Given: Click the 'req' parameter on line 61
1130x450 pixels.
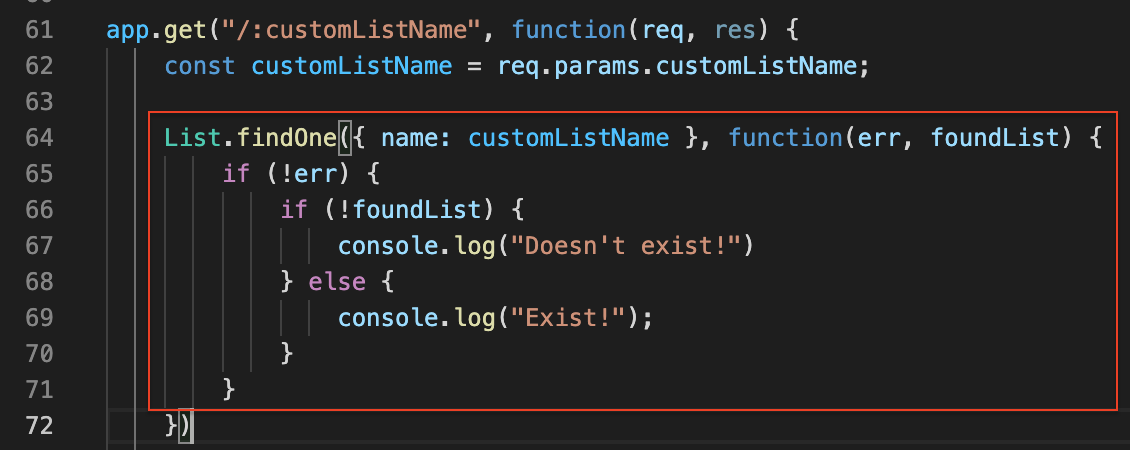Looking at the screenshot, I should [x=663, y=30].
